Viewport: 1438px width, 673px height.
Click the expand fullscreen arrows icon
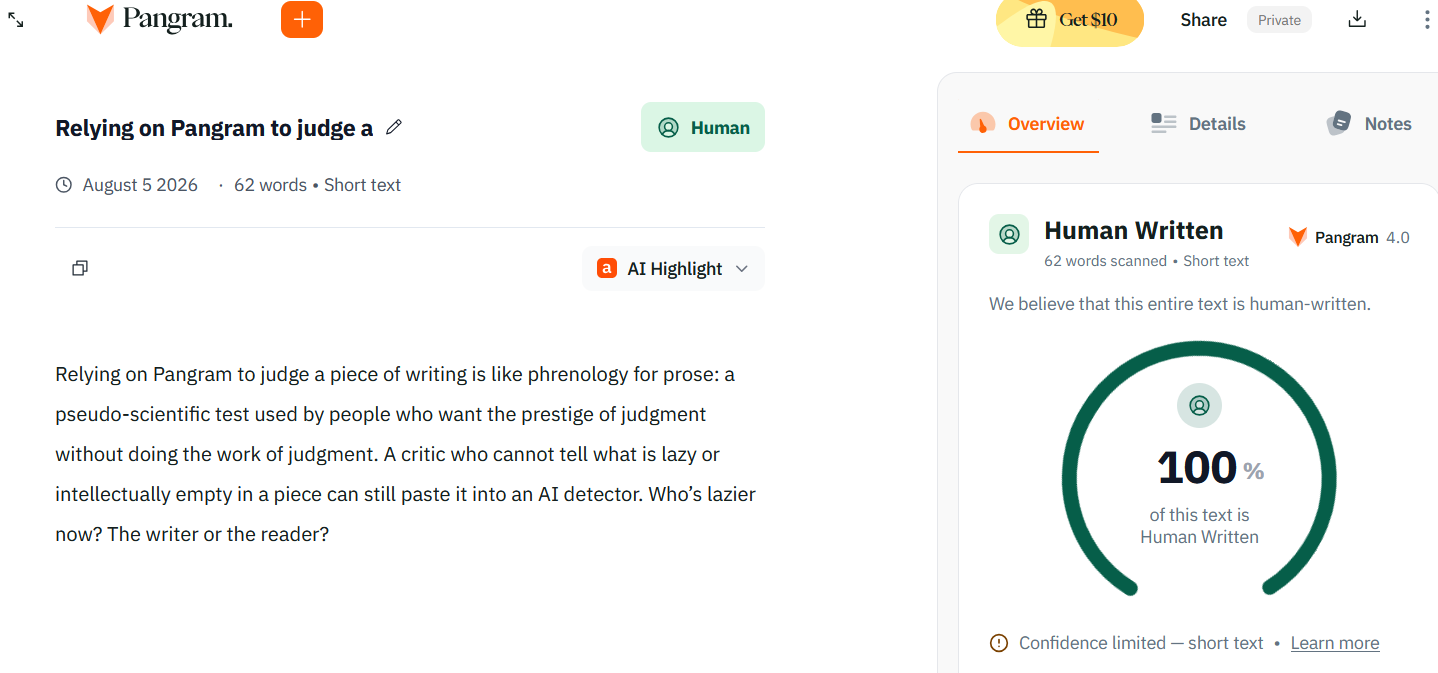tap(16, 20)
